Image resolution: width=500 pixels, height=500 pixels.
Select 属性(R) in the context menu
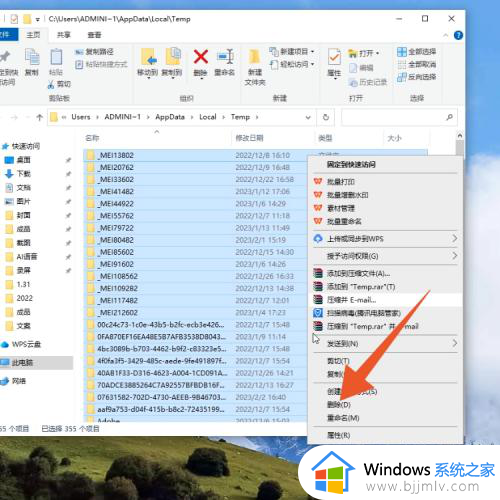click(x=339, y=435)
